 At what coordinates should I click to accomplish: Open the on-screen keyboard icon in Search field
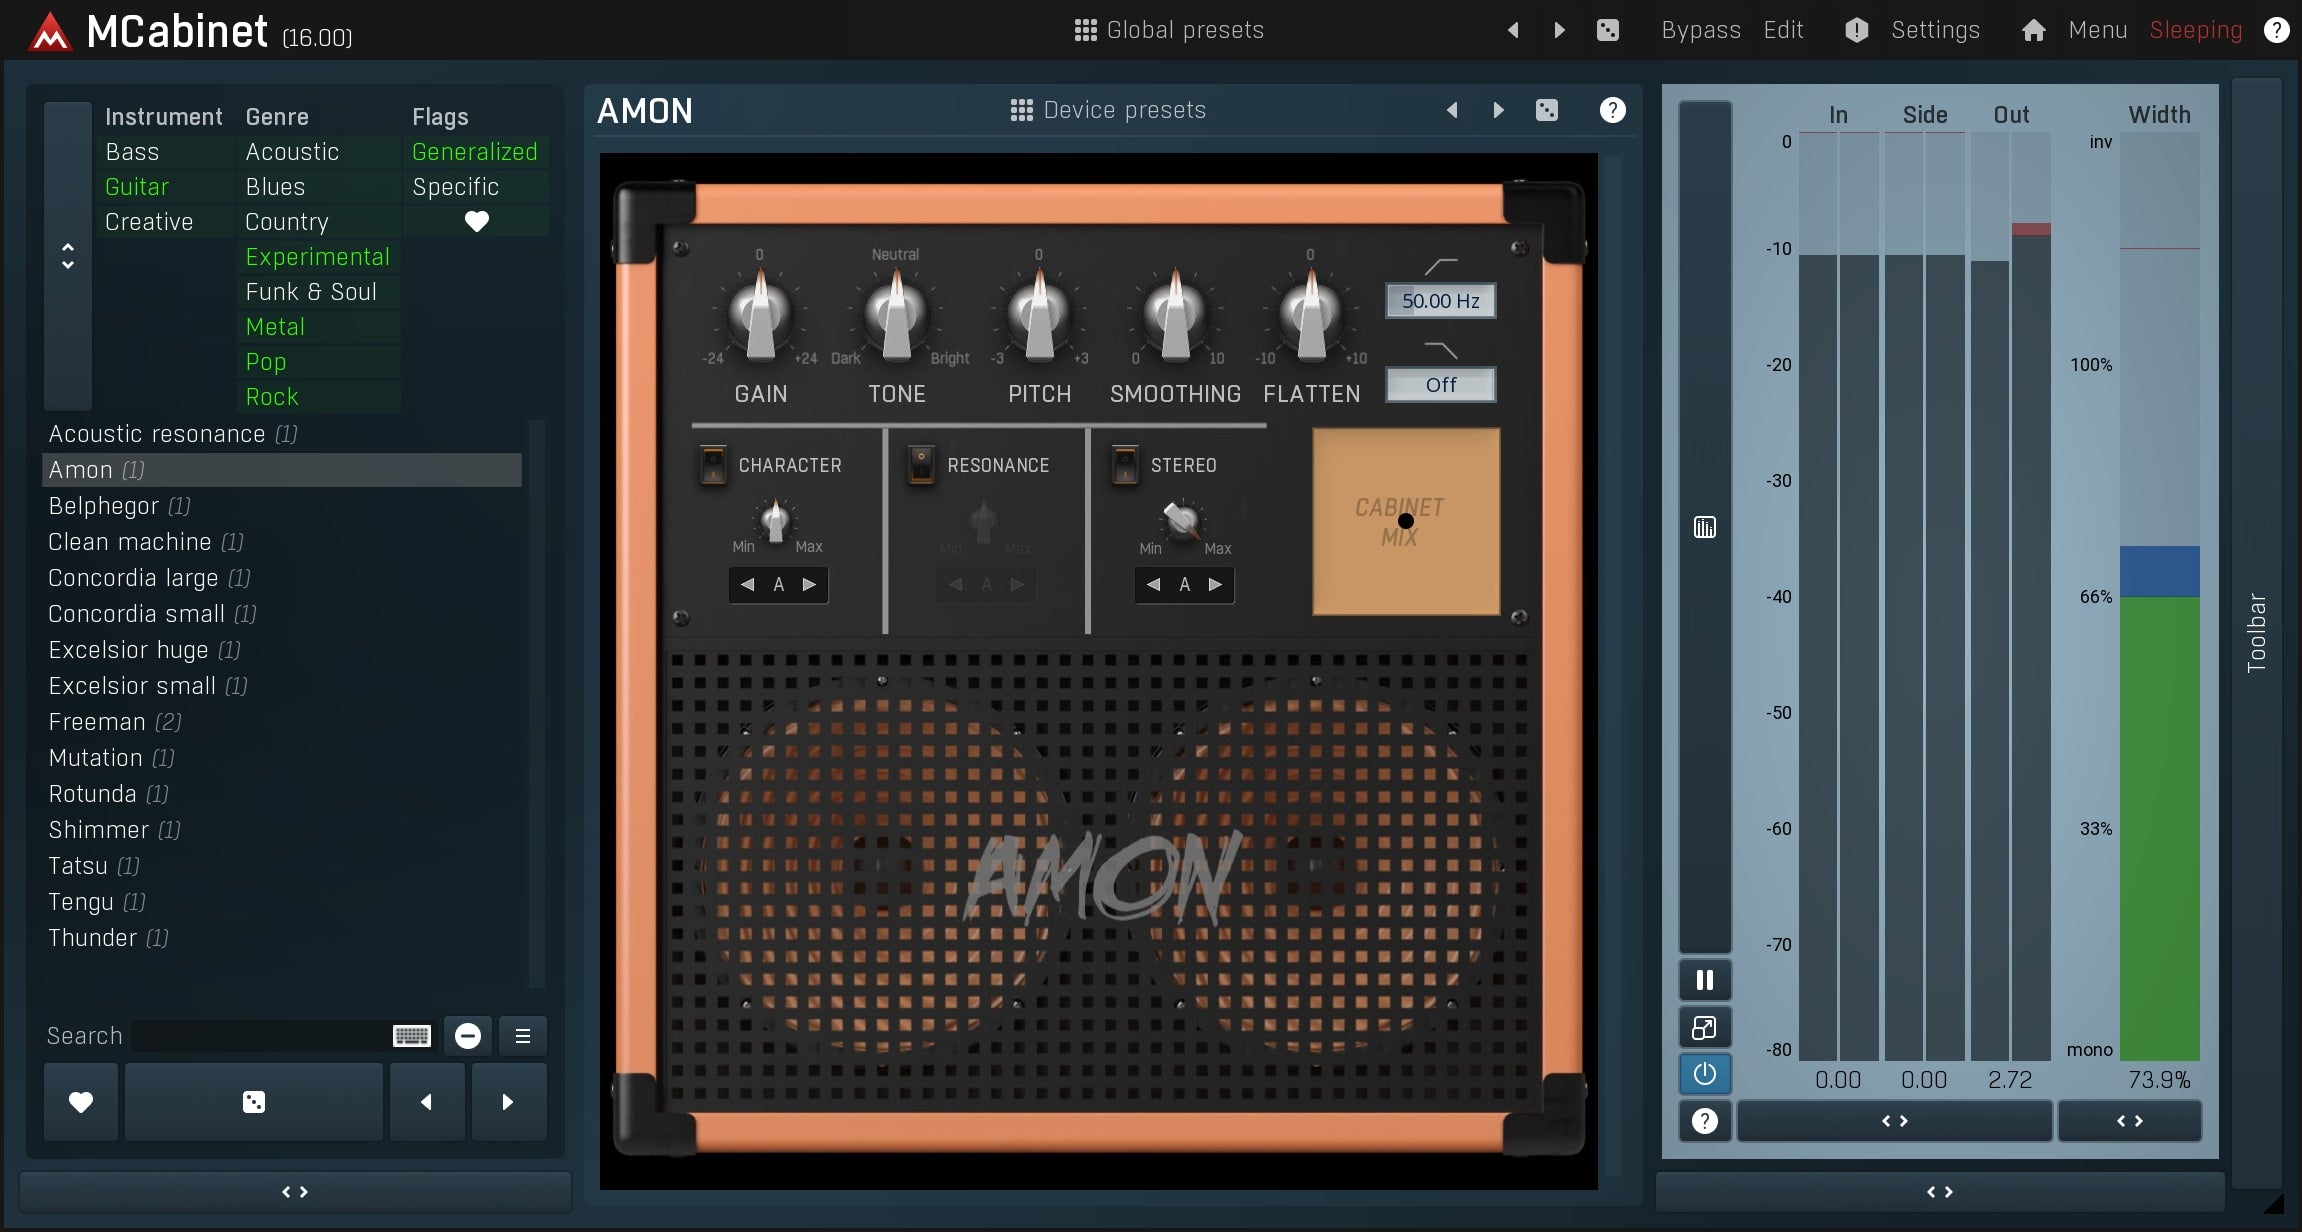pos(411,1036)
